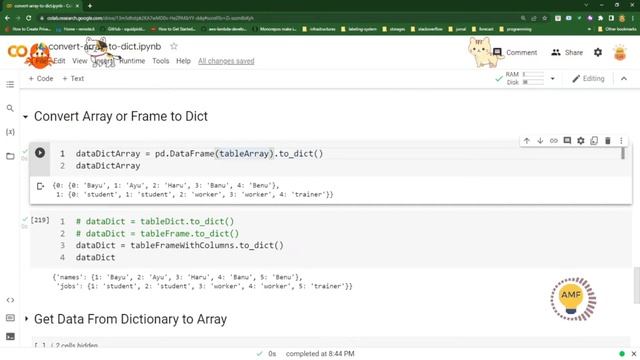Open the RAM Disk resources dropdown arrow

553,78
